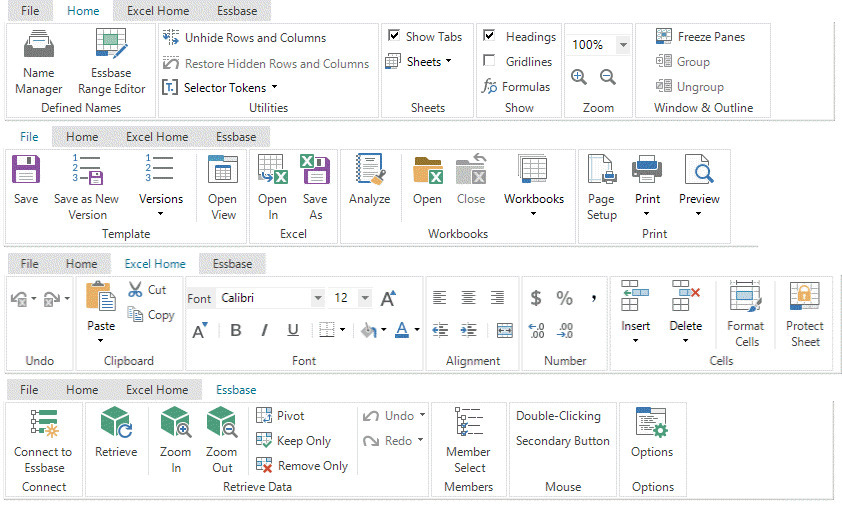The width and height of the screenshot is (842, 510).
Task: Expand the Print dropdown
Action: point(647,214)
